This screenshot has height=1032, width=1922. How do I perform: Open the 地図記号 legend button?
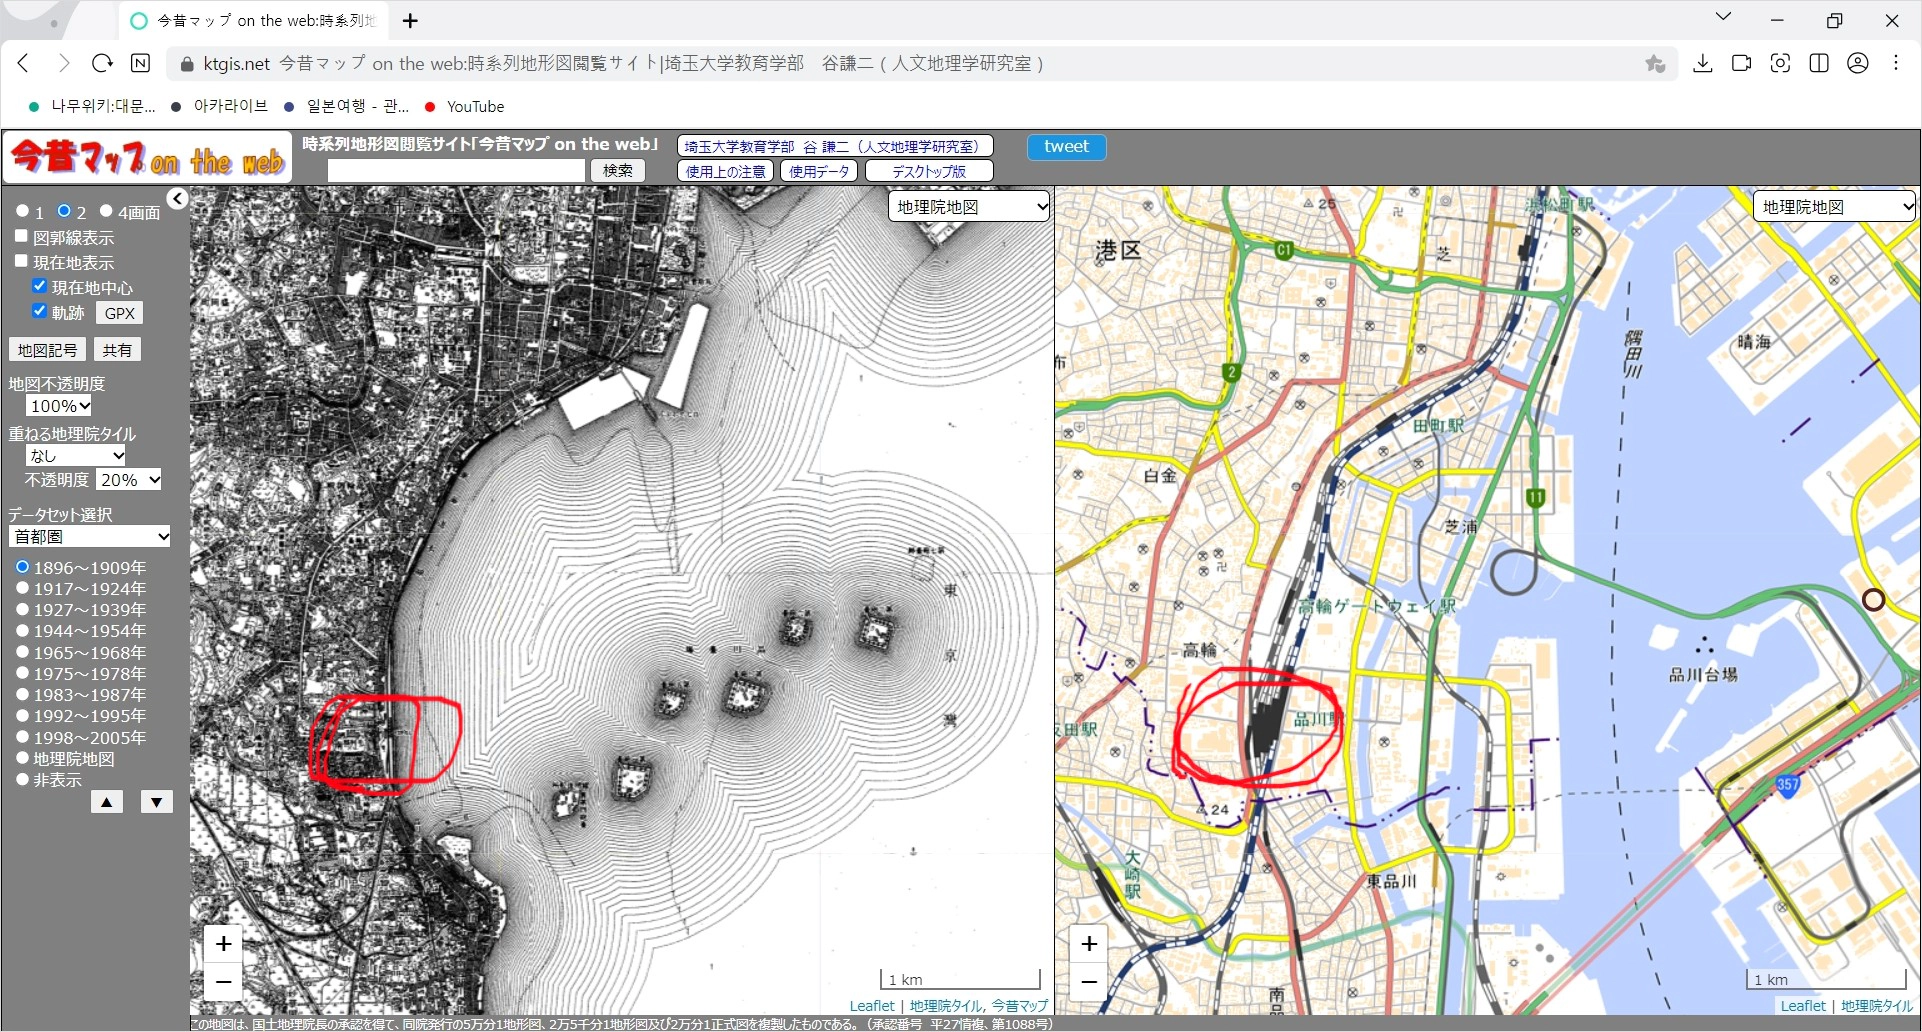(47, 350)
